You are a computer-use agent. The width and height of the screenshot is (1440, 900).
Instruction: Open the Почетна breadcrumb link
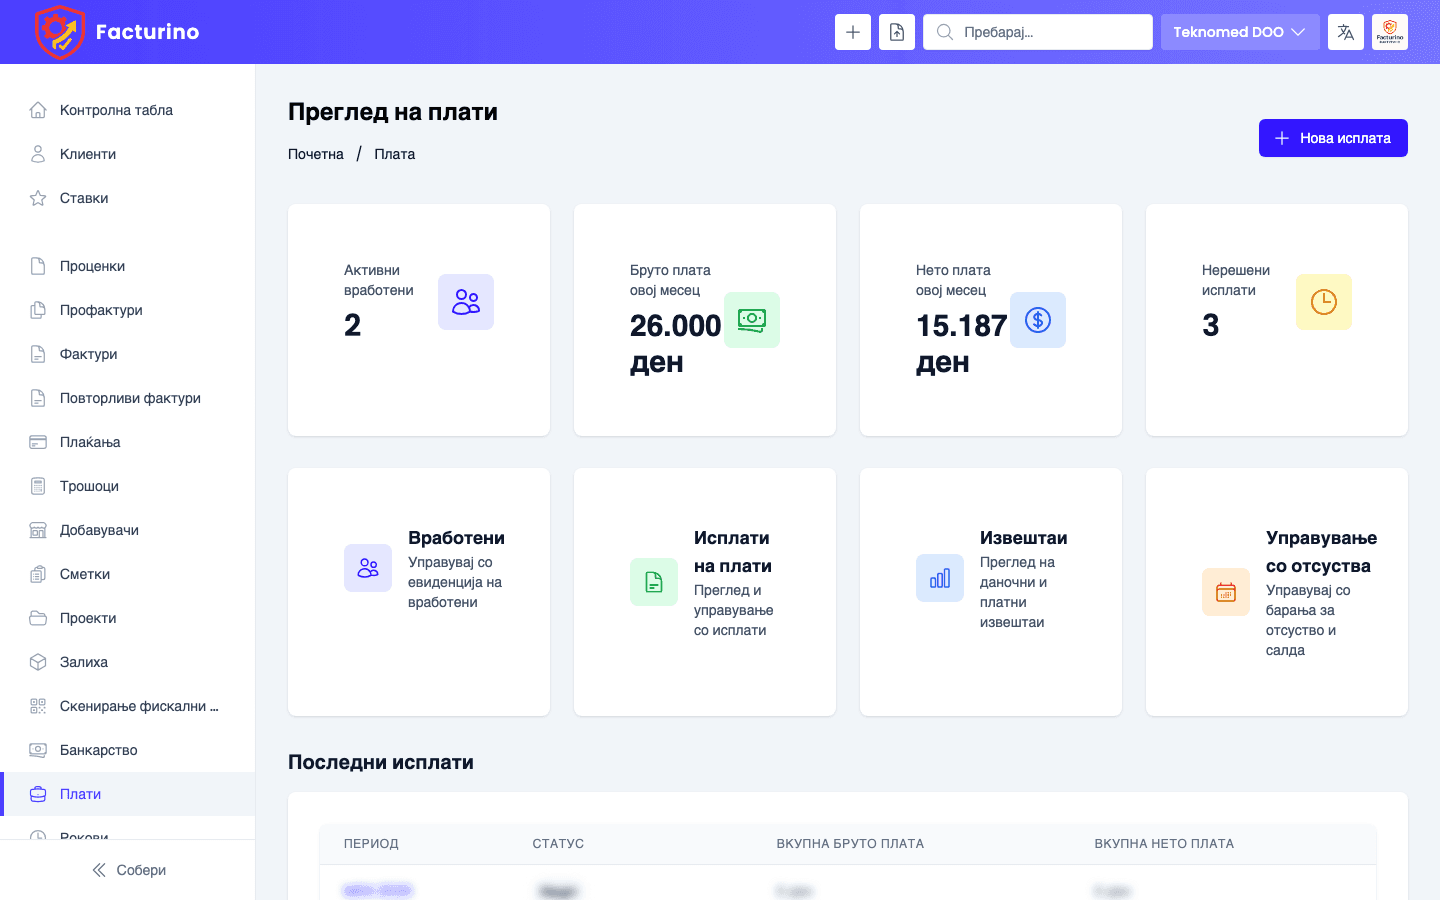315,153
